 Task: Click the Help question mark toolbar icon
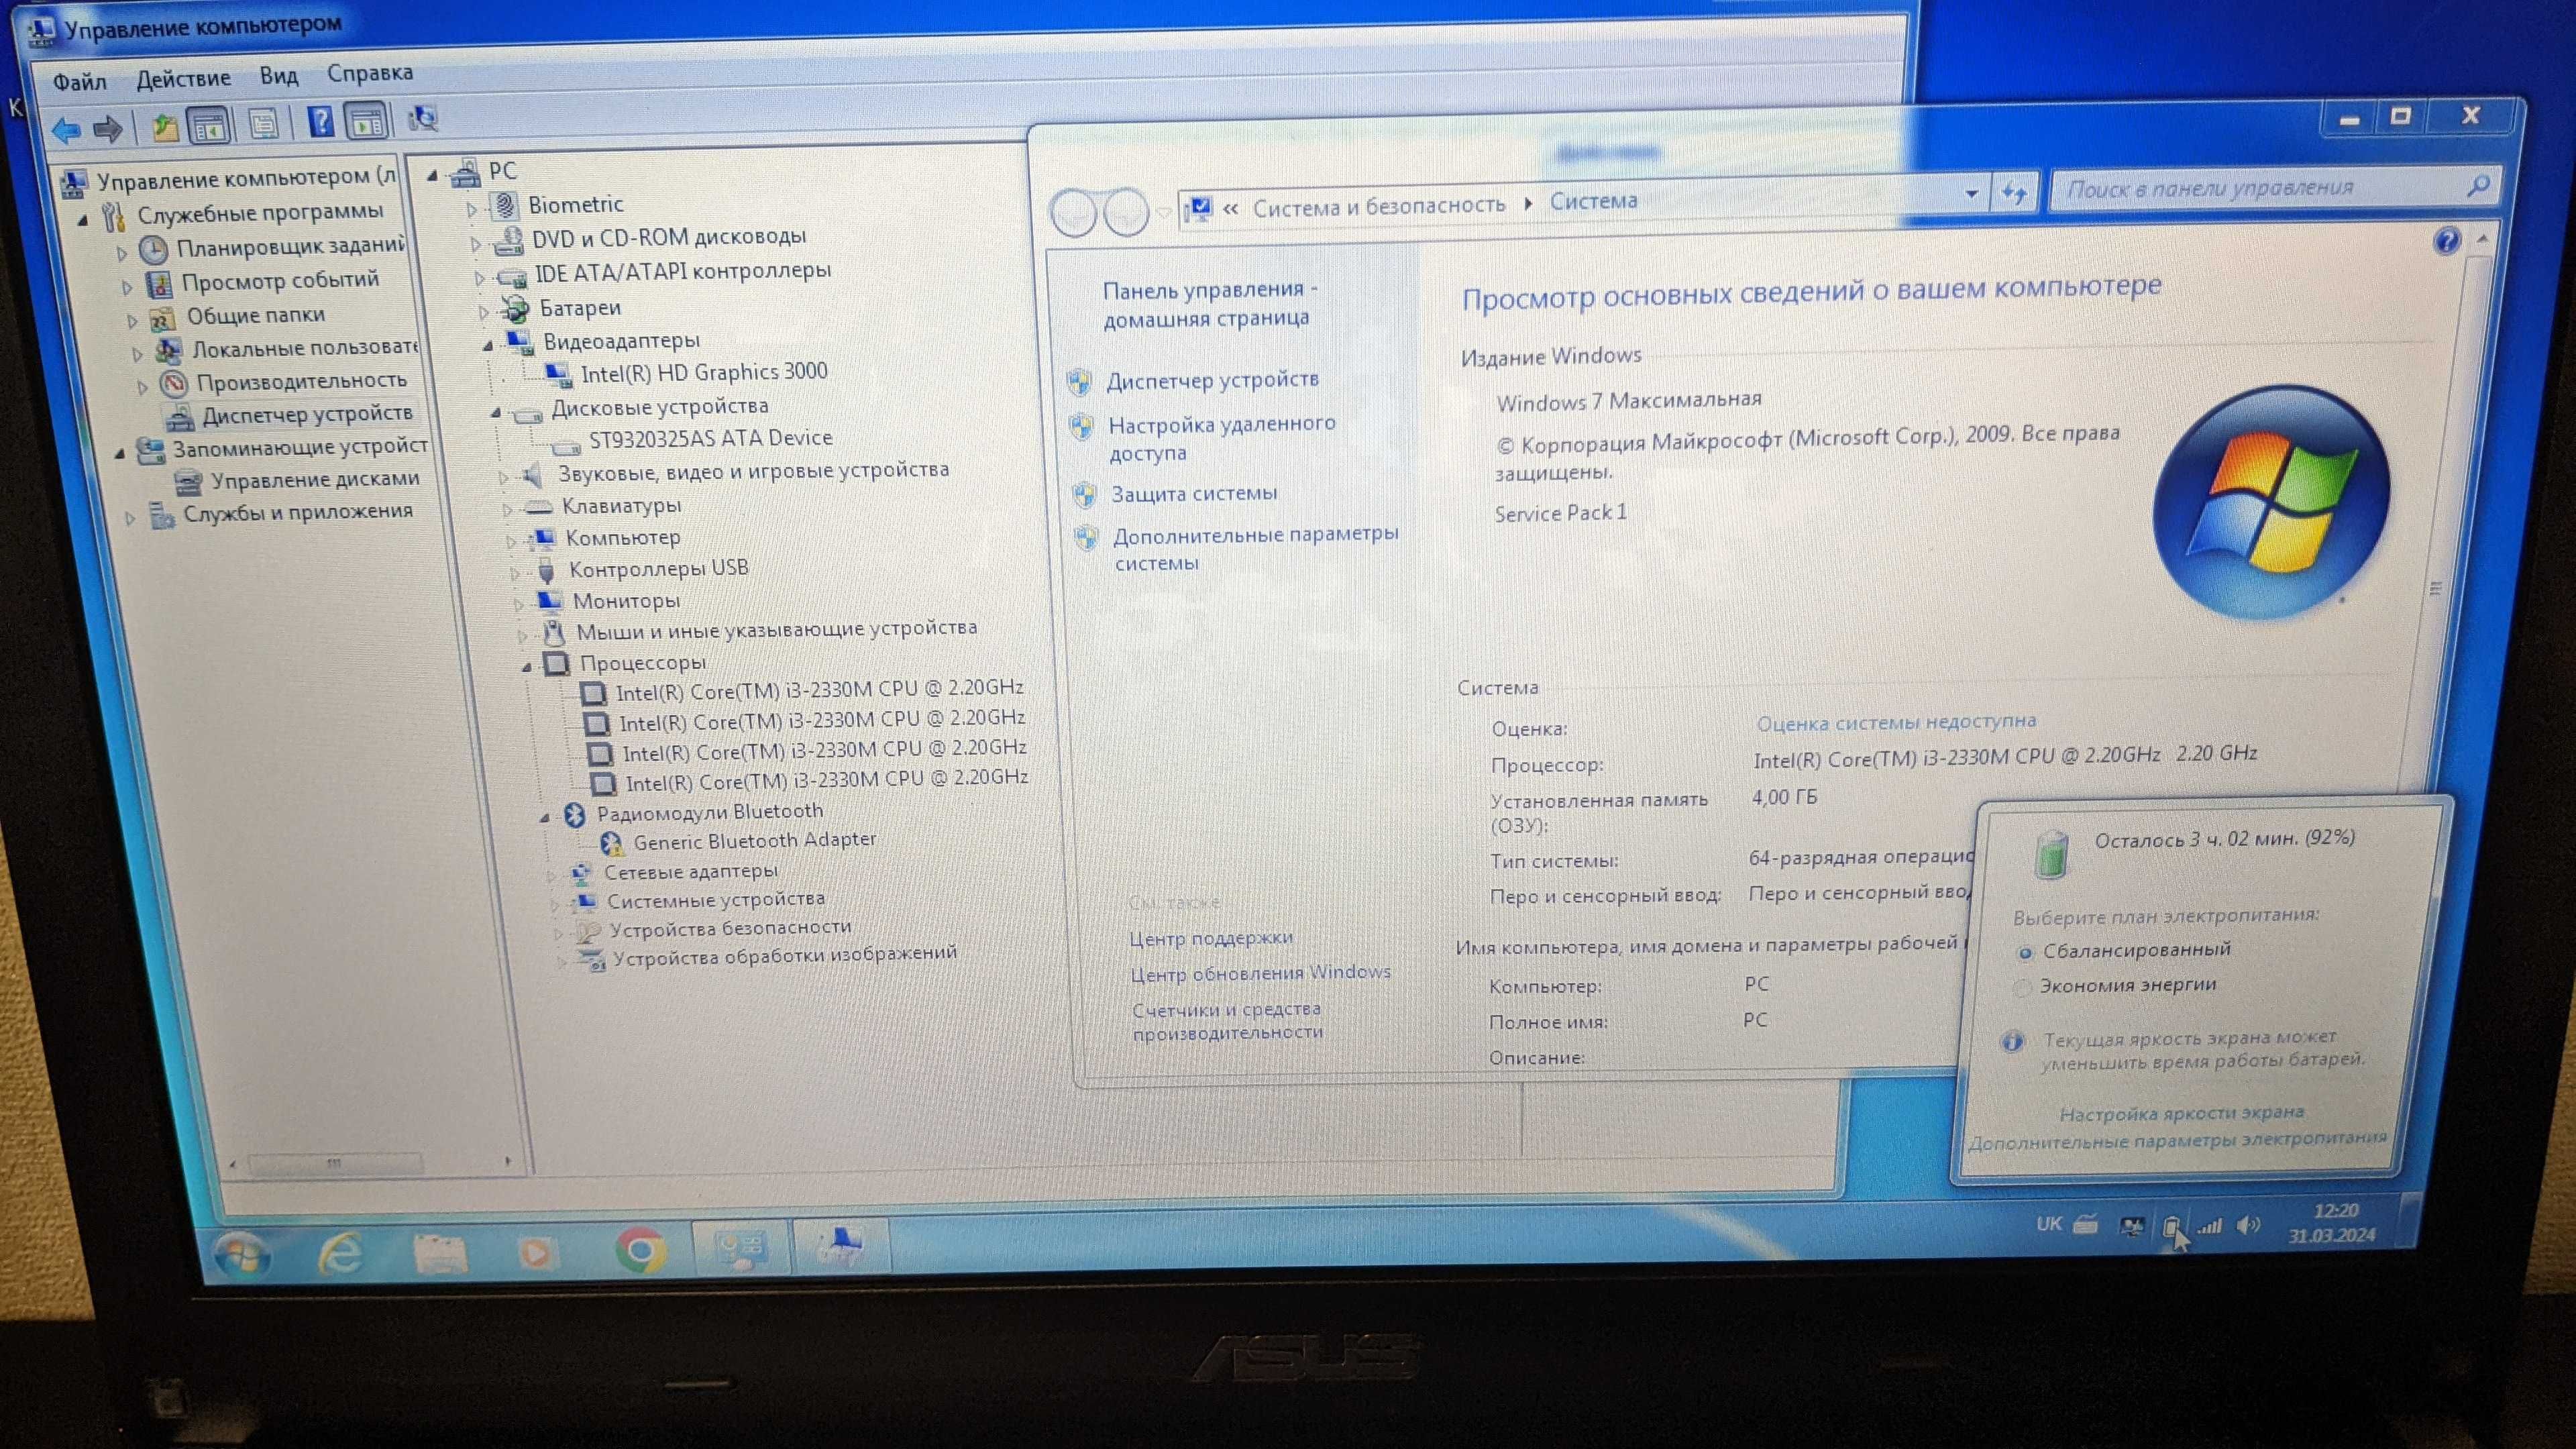coord(320,122)
